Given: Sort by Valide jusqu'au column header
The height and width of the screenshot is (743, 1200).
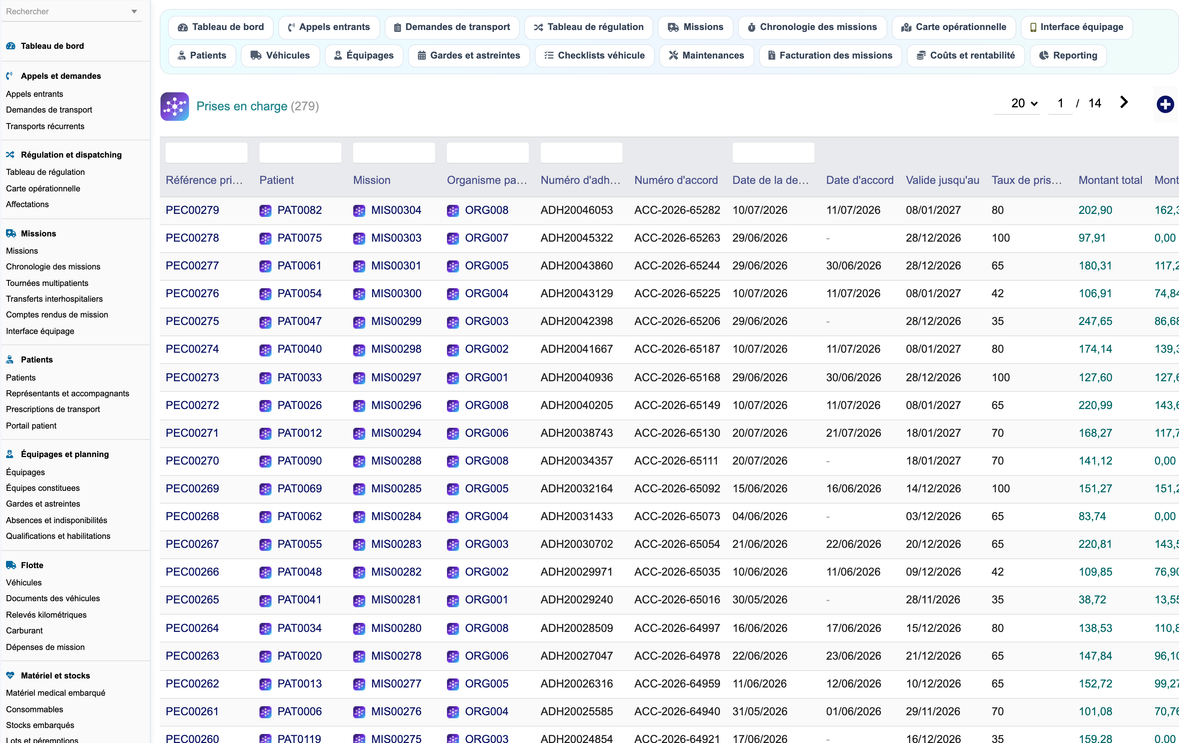Looking at the screenshot, I should point(943,180).
